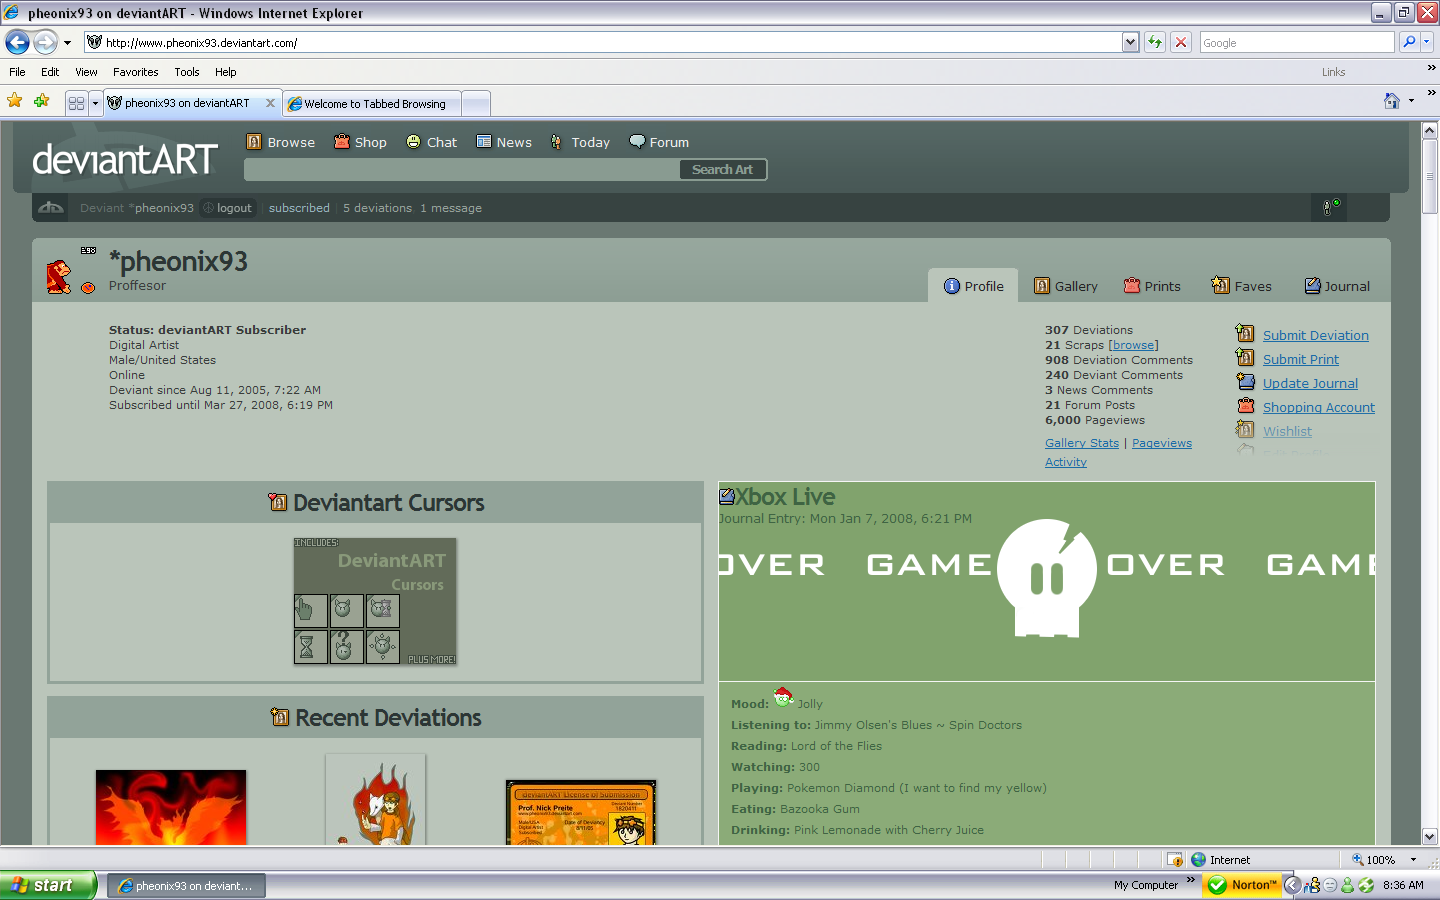
Task: Expand the Home button dropdown arrow
Action: click(x=1411, y=101)
